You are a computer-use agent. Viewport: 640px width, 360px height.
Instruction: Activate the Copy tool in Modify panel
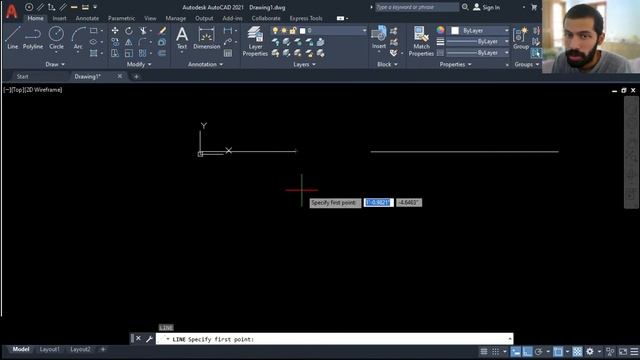(x=115, y=42)
